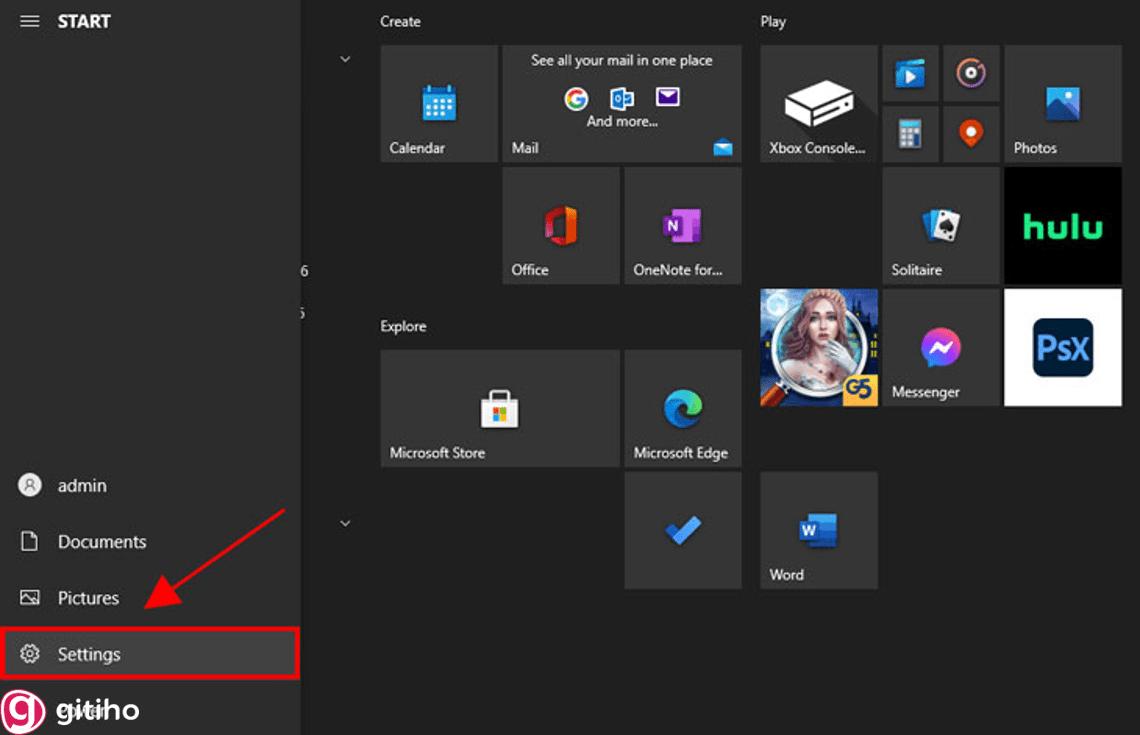The image size is (1140, 735).
Task: Open Documents from the Start sidebar
Action: pos(101,542)
